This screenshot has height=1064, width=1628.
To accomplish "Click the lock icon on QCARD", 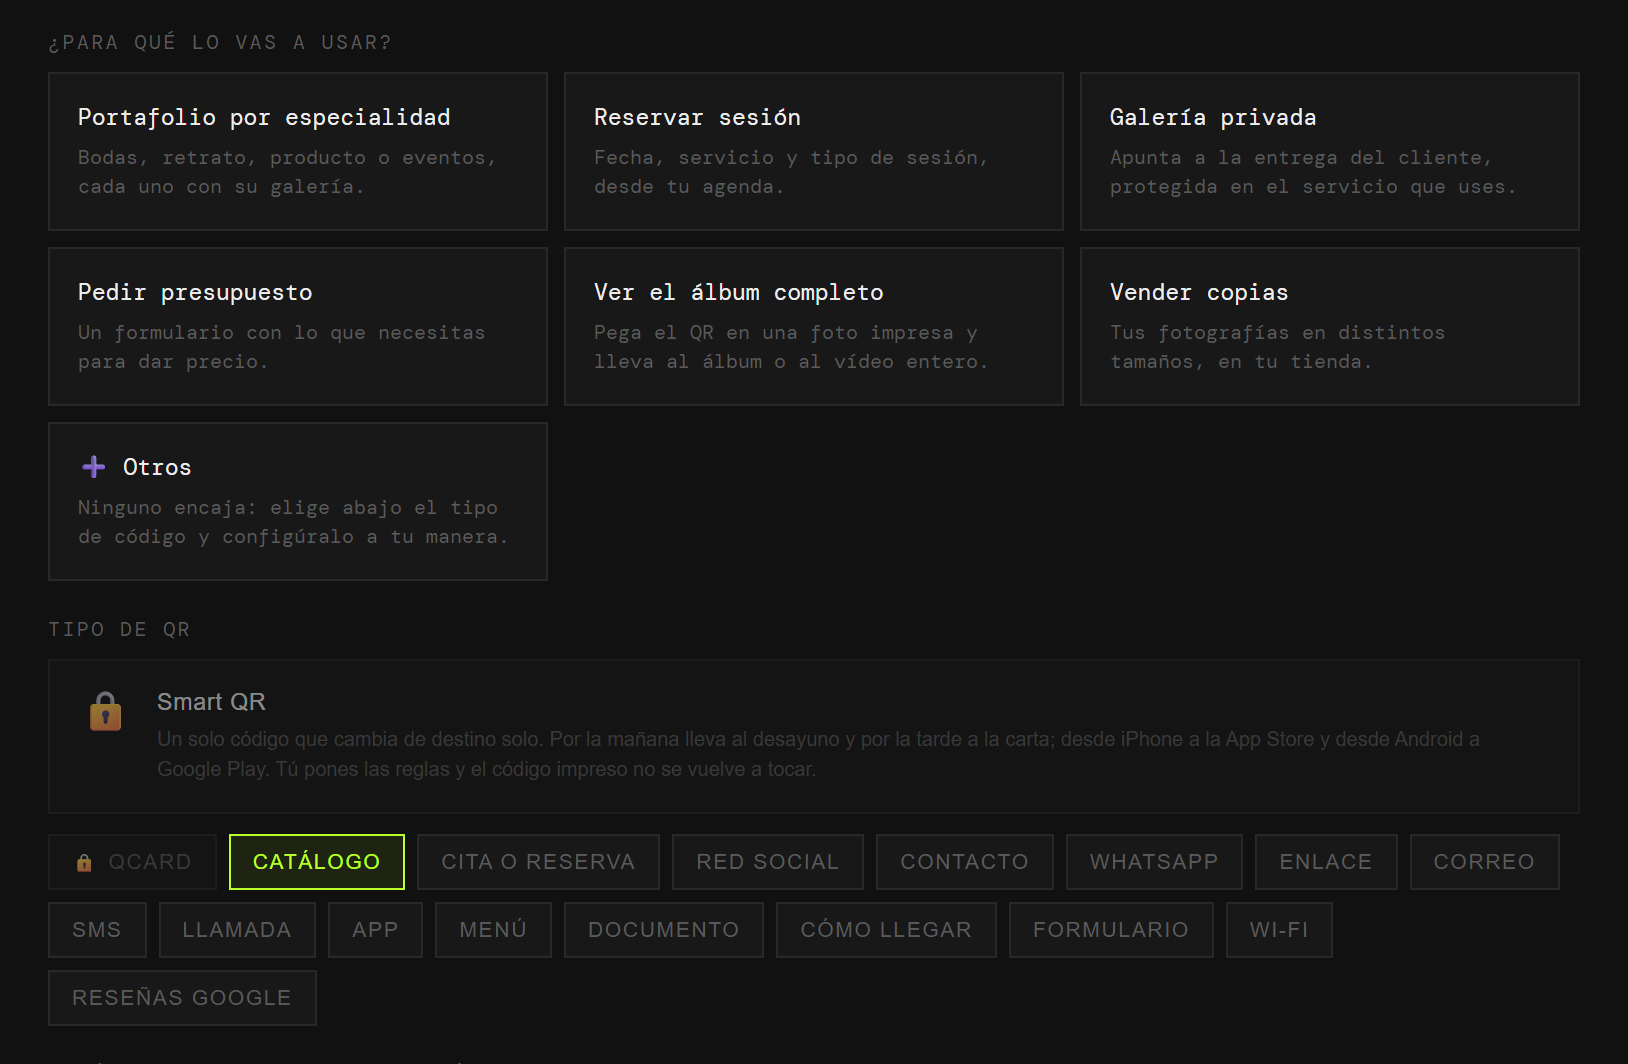I will (84, 862).
